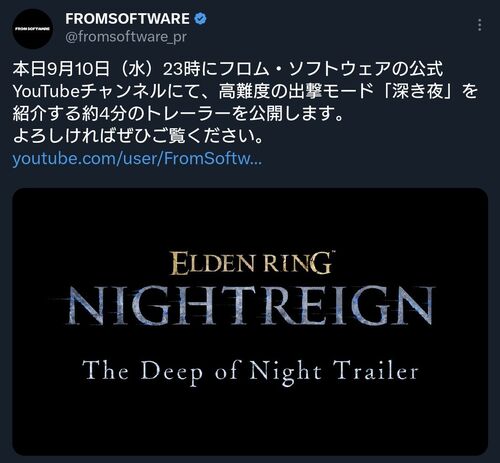This screenshot has width=500, height=463.
Task: Follow the youtube.com/user/FromSoftw... link
Action: (x=137, y=159)
